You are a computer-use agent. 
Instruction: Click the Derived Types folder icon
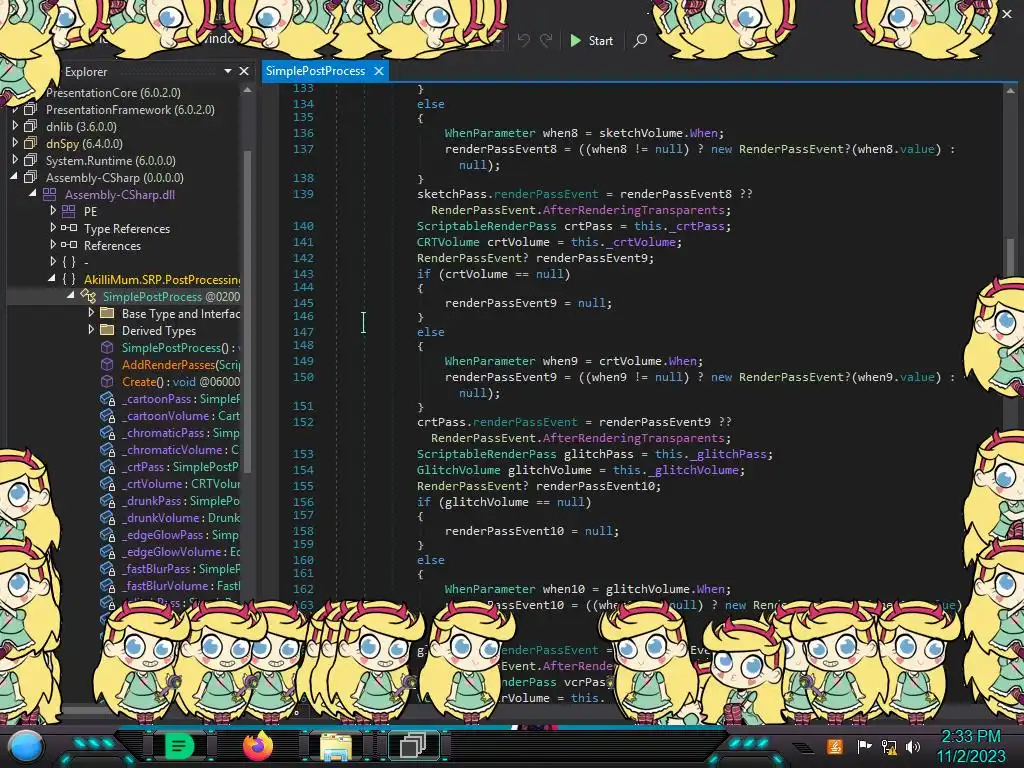107,330
